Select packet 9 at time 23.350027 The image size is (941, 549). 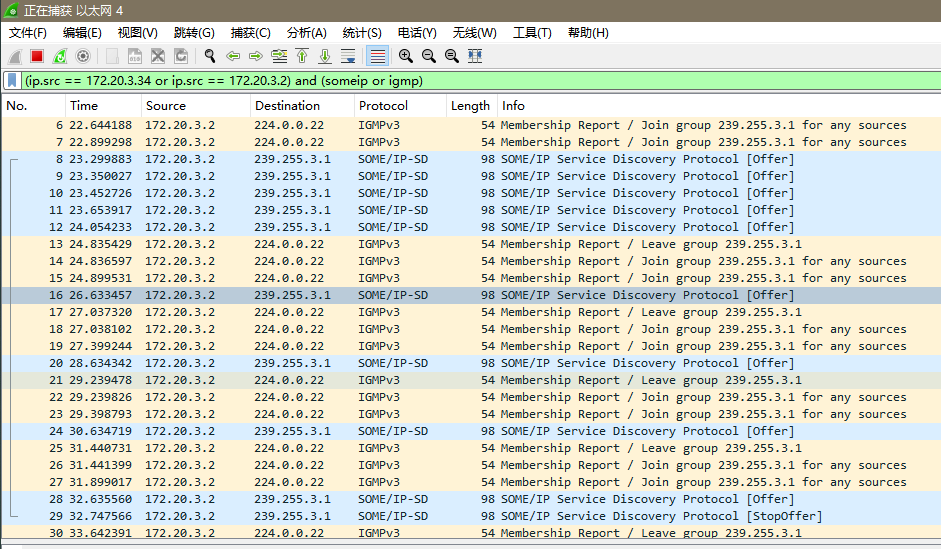click(x=471, y=176)
